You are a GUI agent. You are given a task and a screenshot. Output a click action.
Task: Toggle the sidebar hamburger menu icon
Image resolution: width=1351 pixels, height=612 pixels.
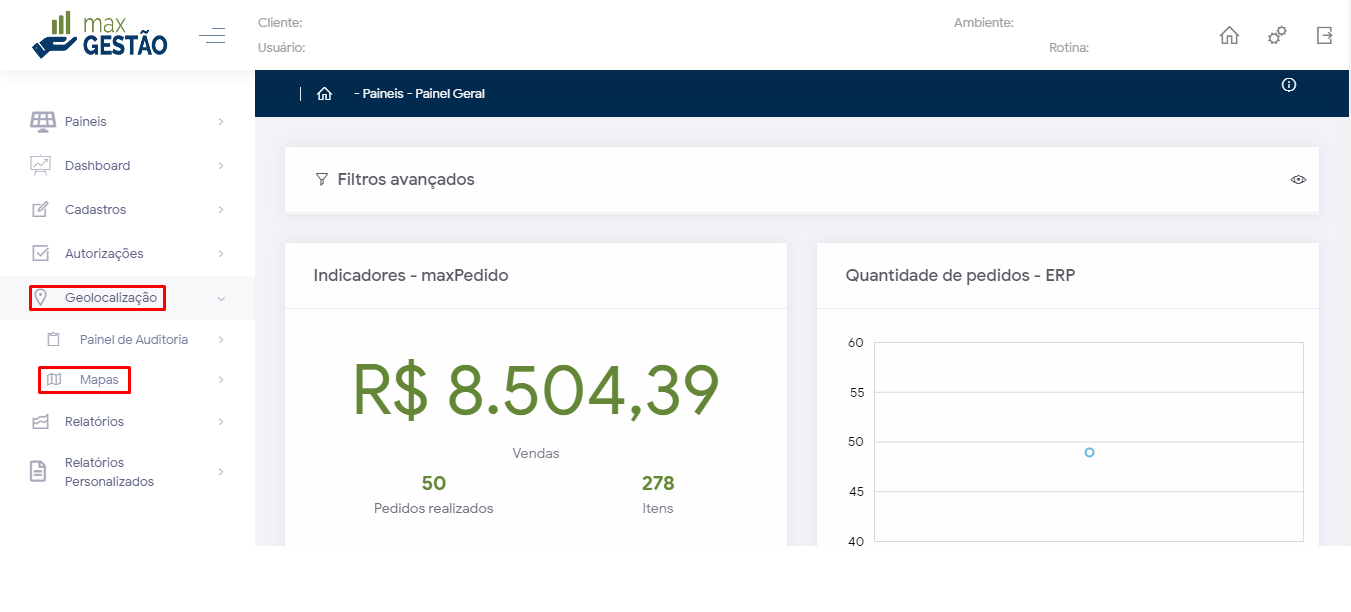(x=212, y=37)
